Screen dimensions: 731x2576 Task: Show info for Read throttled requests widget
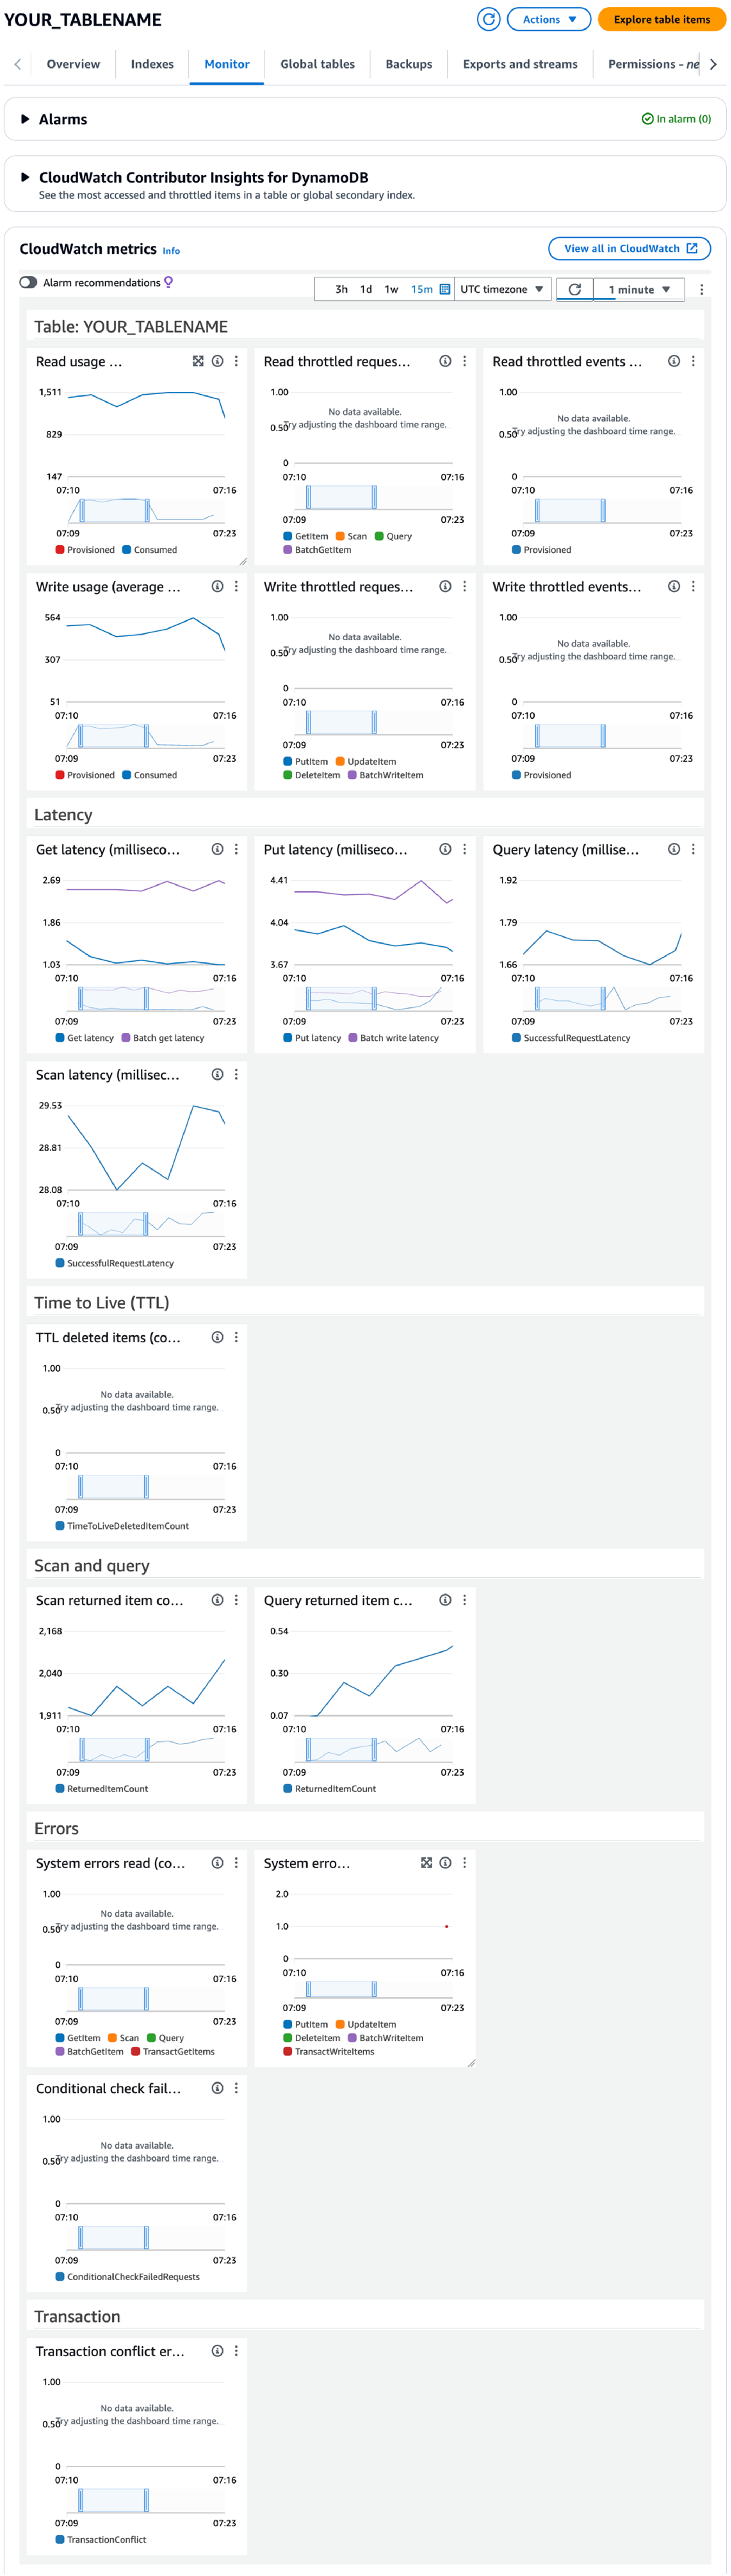[445, 361]
